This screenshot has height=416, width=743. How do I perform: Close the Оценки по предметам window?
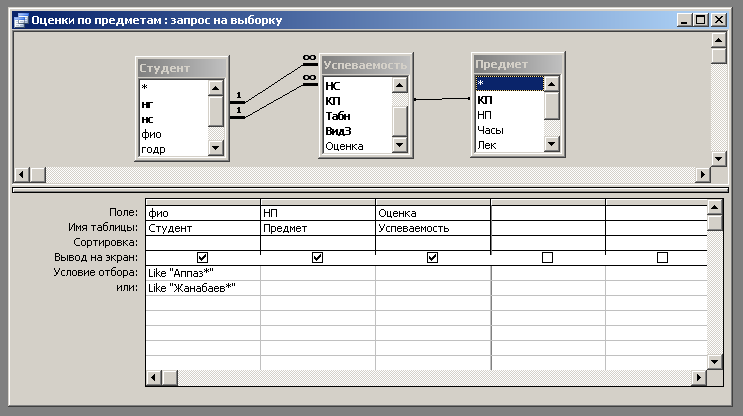point(719,20)
